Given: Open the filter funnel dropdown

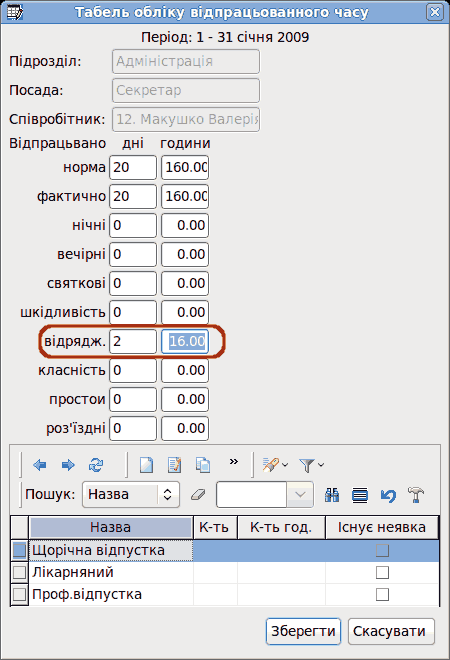Looking at the screenshot, I should tap(312, 465).
